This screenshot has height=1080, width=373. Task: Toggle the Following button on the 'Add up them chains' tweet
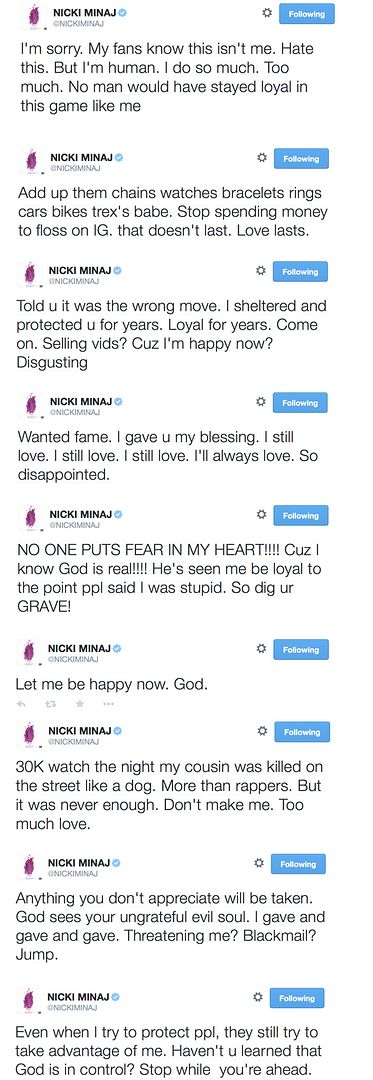pyautogui.click(x=301, y=158)
